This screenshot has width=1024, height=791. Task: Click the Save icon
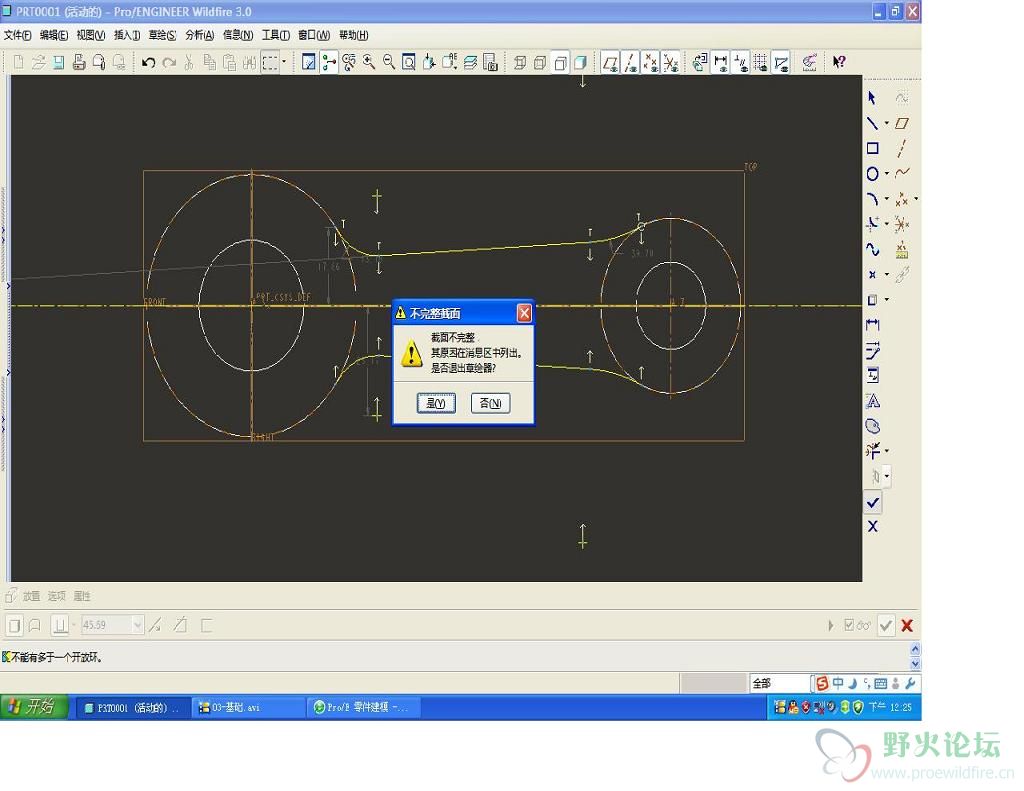pyautogui.click(x=59, y=62)
